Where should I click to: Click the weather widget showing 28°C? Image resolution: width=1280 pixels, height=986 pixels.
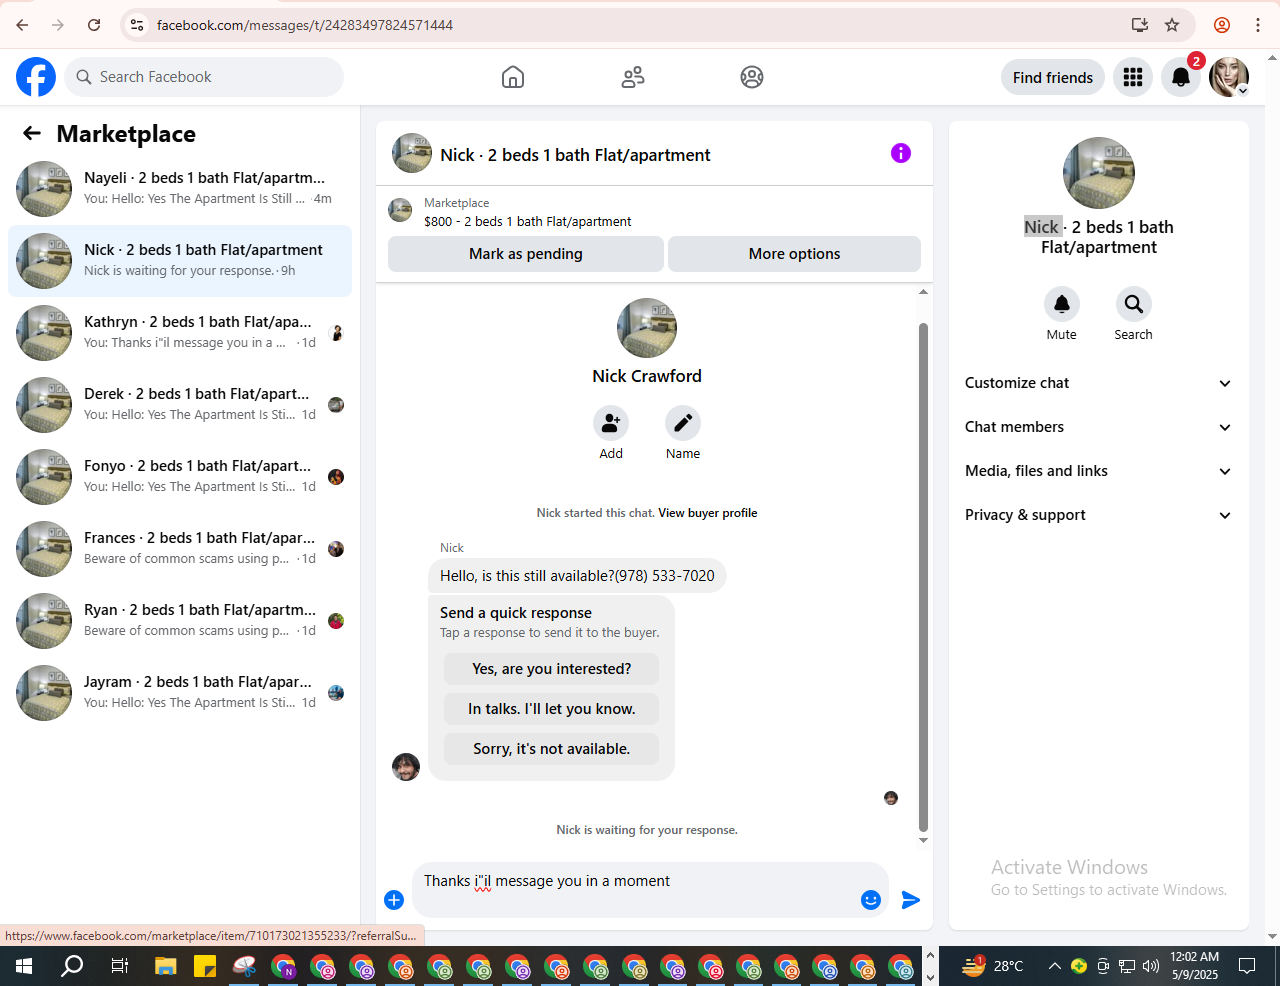click(994, 966)
